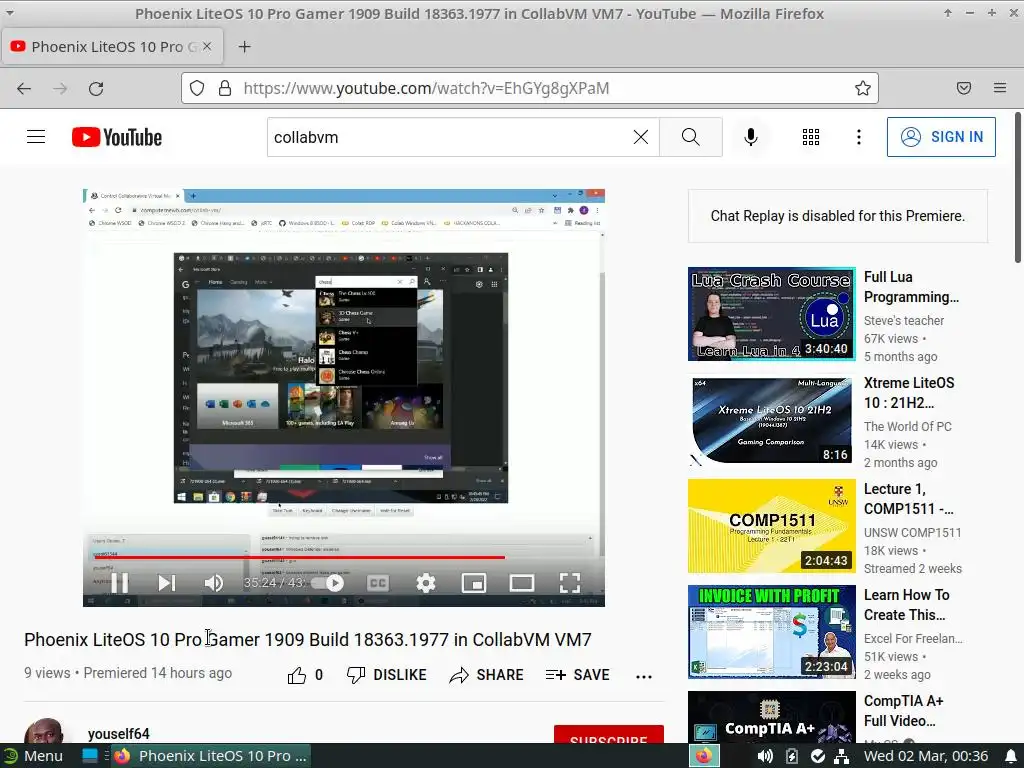
Task: Click the DISLIKE button
Action: [387, 675]
